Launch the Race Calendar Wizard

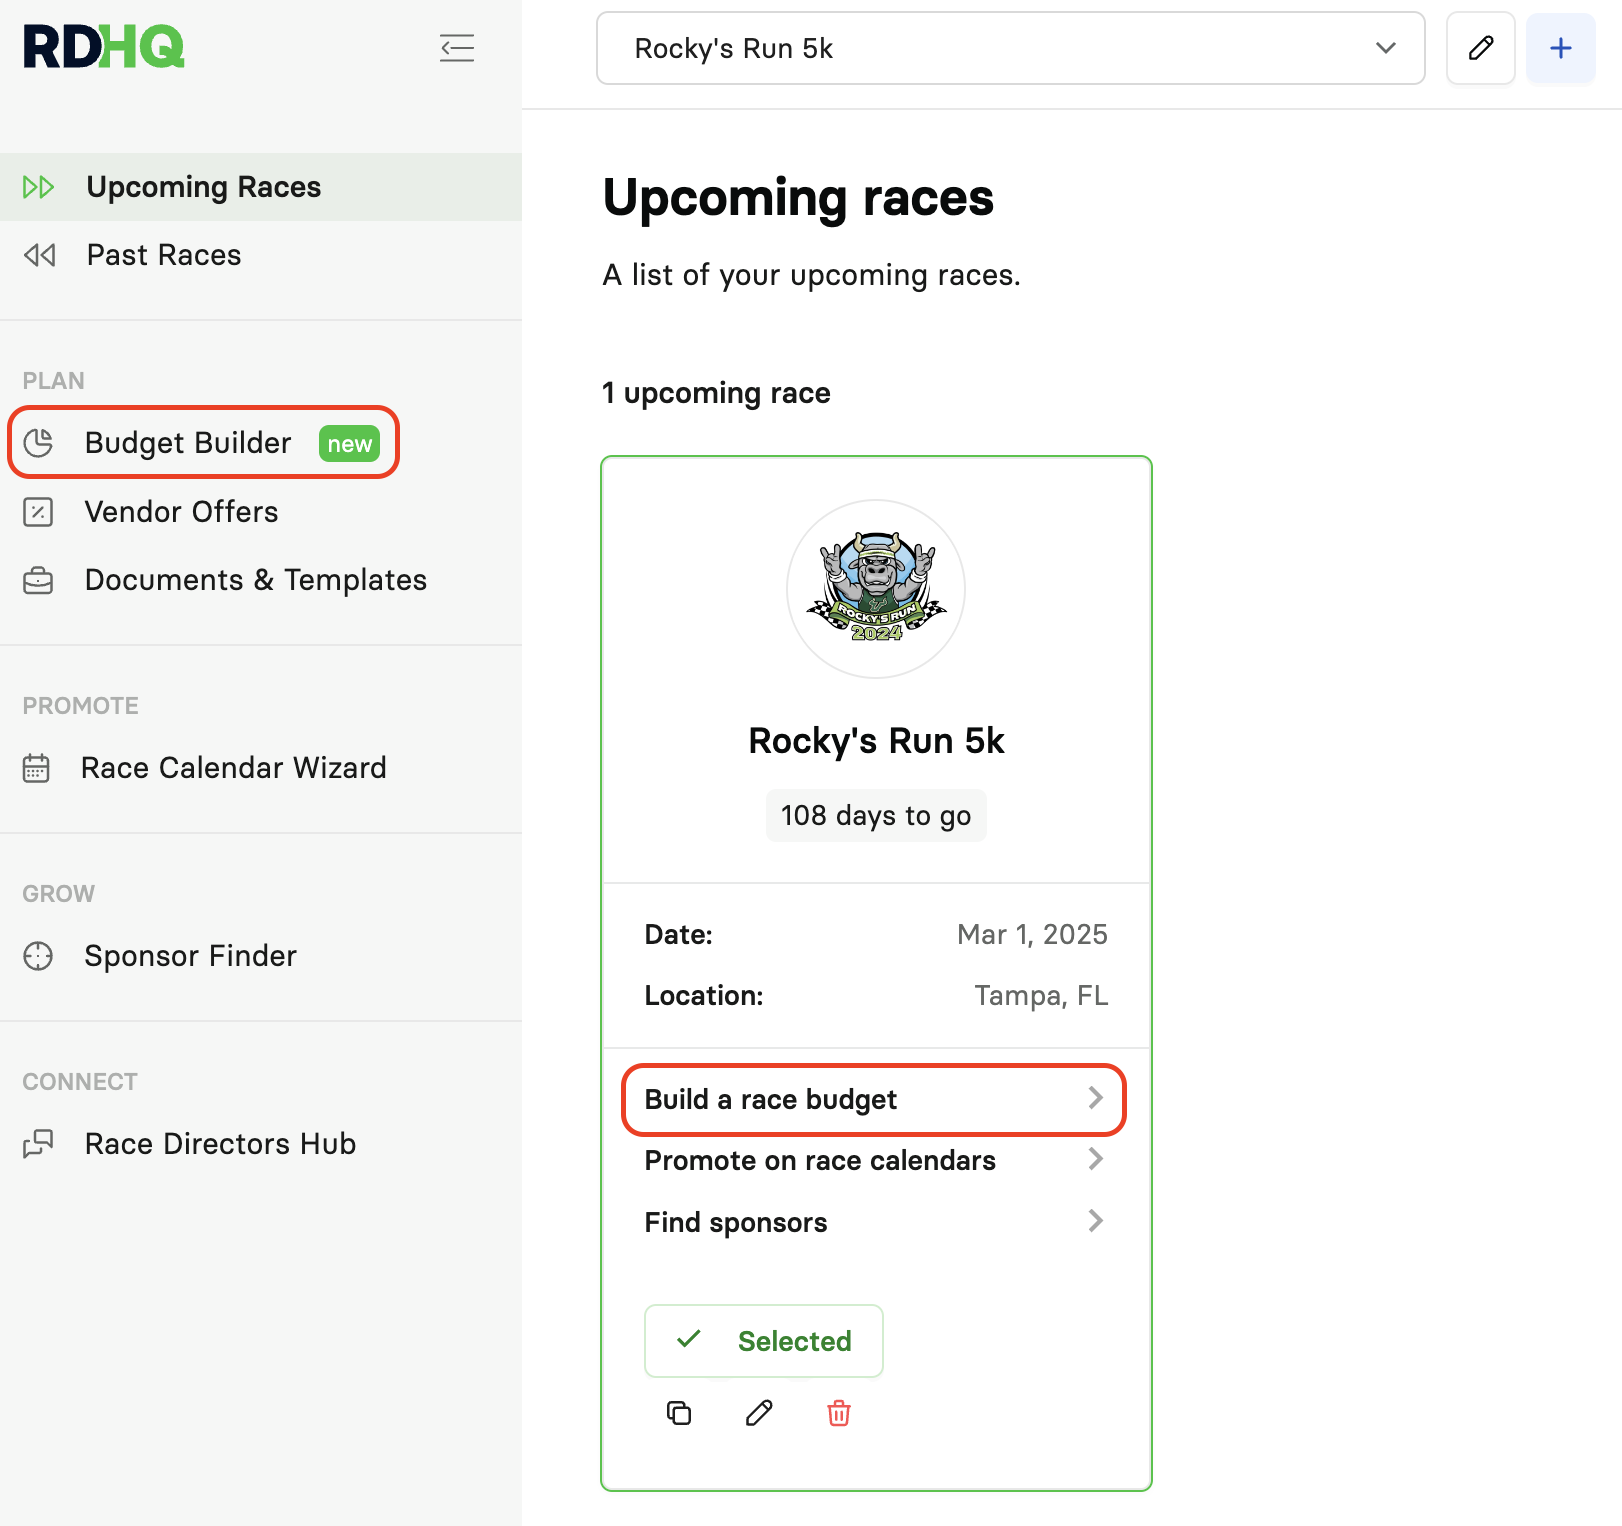(x=233, y=768)
